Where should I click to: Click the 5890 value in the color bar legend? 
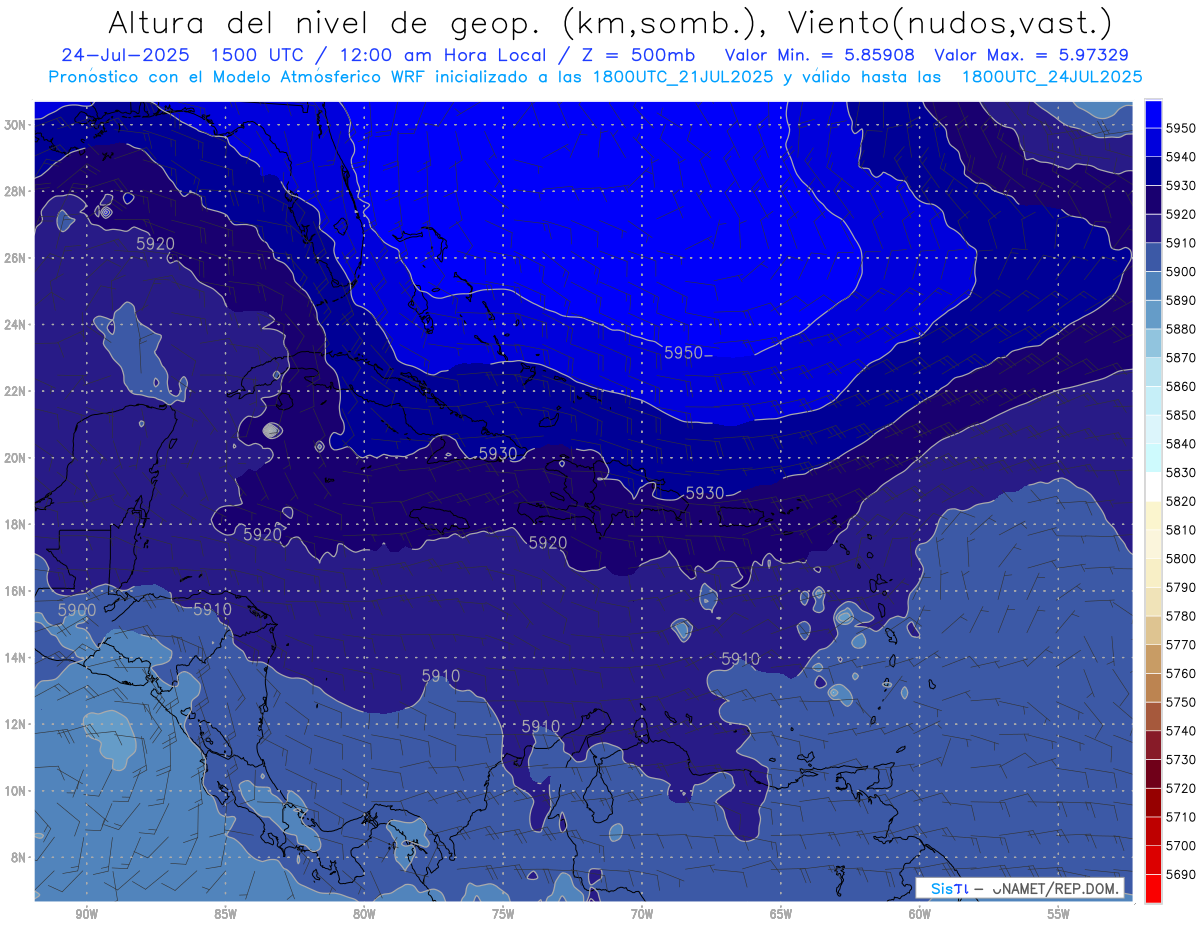click(1180, 300)
